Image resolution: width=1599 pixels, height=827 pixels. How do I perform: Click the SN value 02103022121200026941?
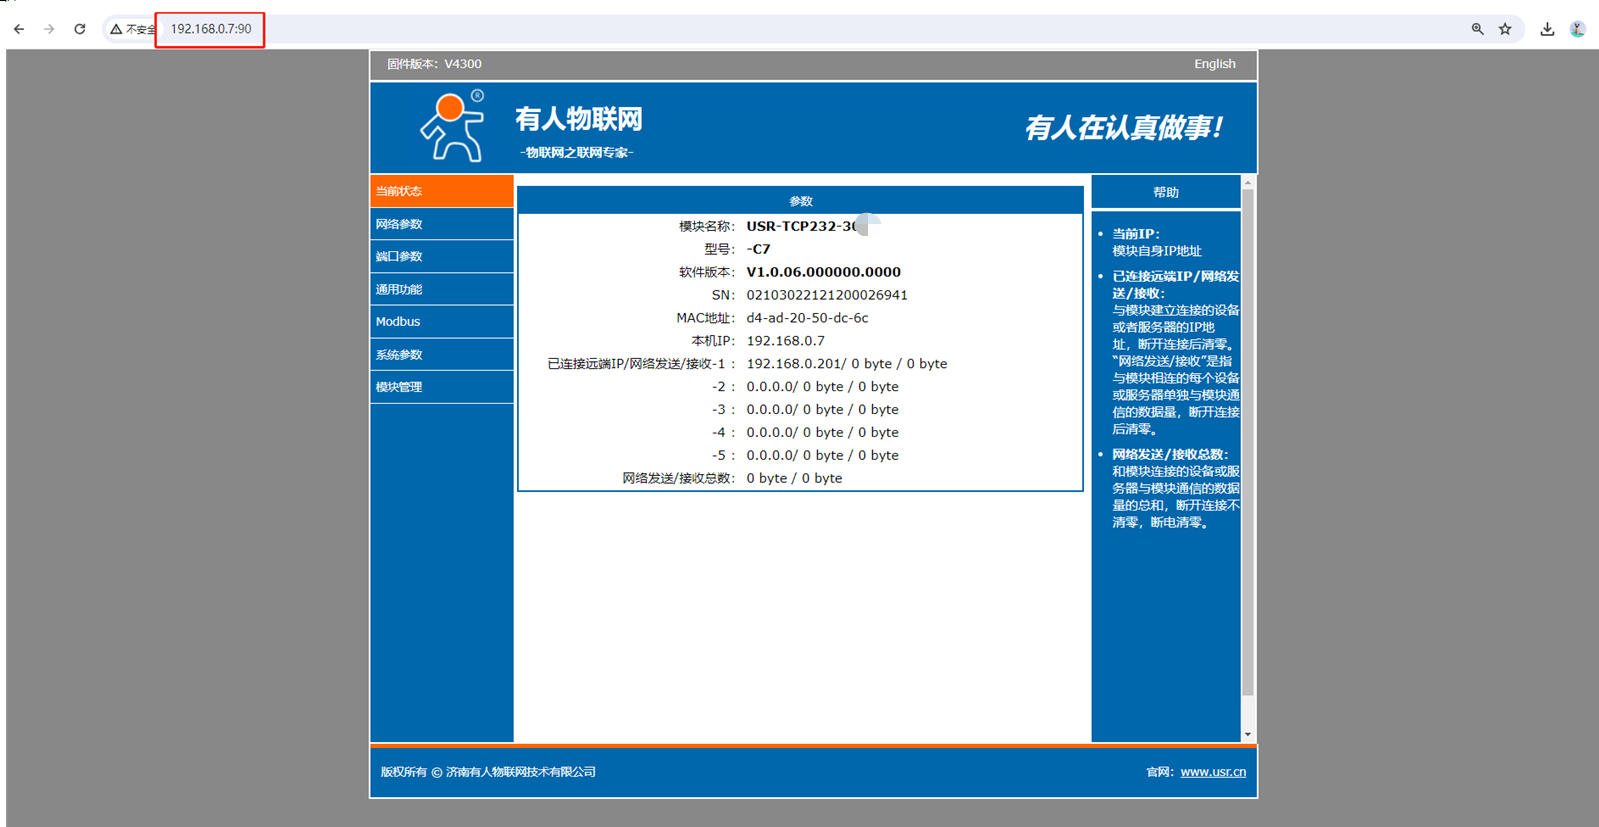[x=827, y=295]
